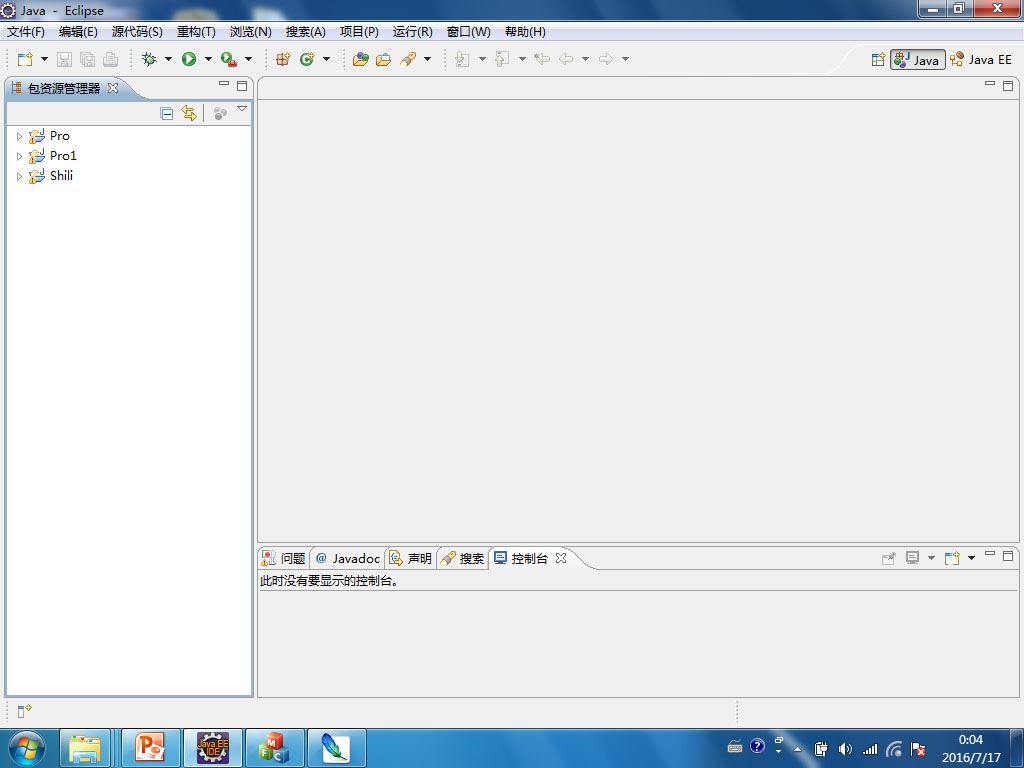Click the Back navigation arrow icon
The height and width of the screenshot is (768, 1024).
566,59
